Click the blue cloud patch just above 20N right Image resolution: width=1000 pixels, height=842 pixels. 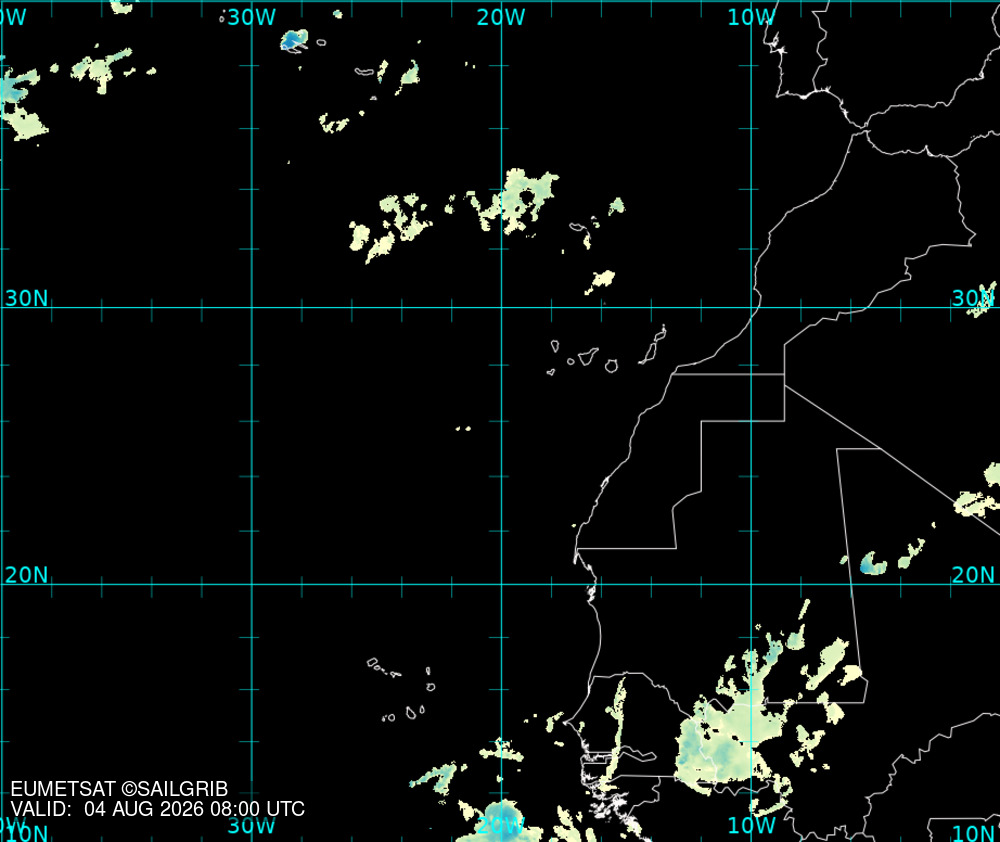872,564
